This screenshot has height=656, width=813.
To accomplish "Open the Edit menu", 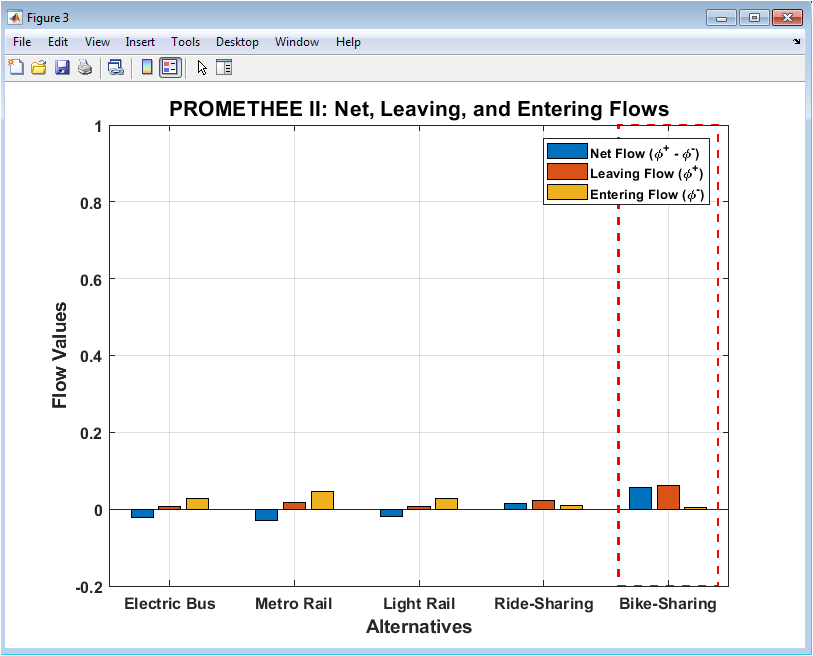I will (x=58, y=42).
